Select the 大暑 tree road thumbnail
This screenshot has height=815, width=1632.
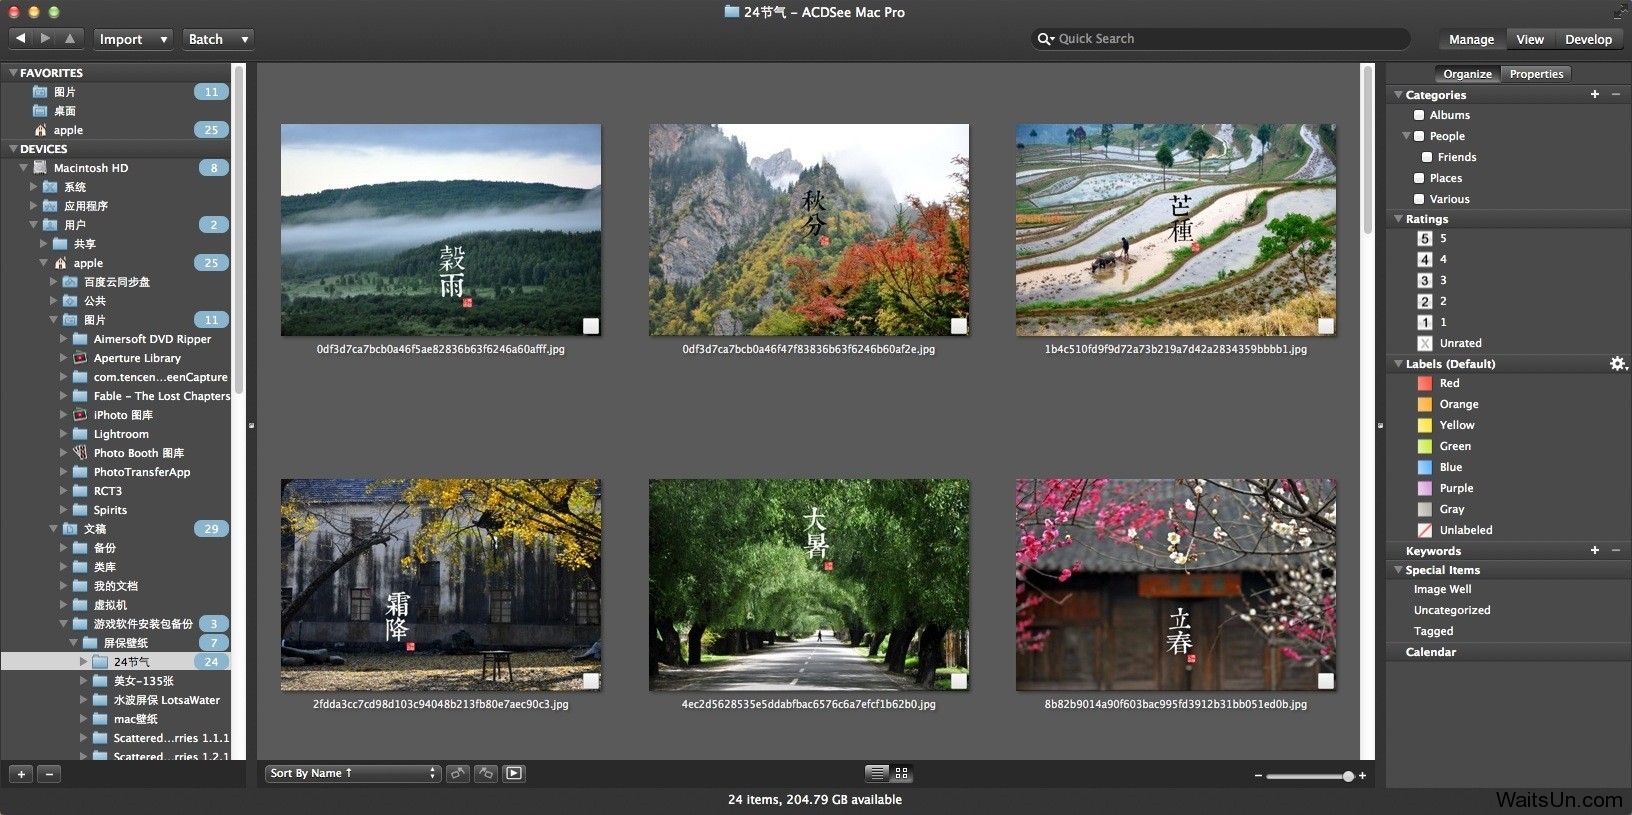coord(809,585)
